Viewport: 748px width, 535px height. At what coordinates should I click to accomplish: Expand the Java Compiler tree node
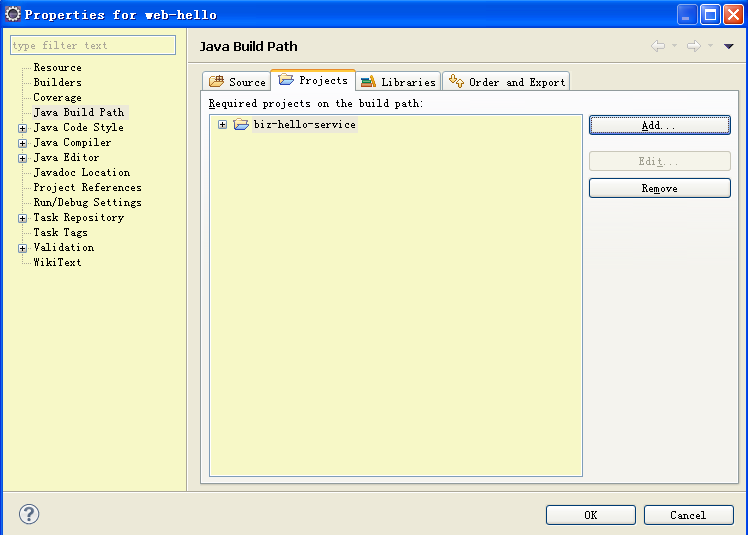tap(22, 143)
